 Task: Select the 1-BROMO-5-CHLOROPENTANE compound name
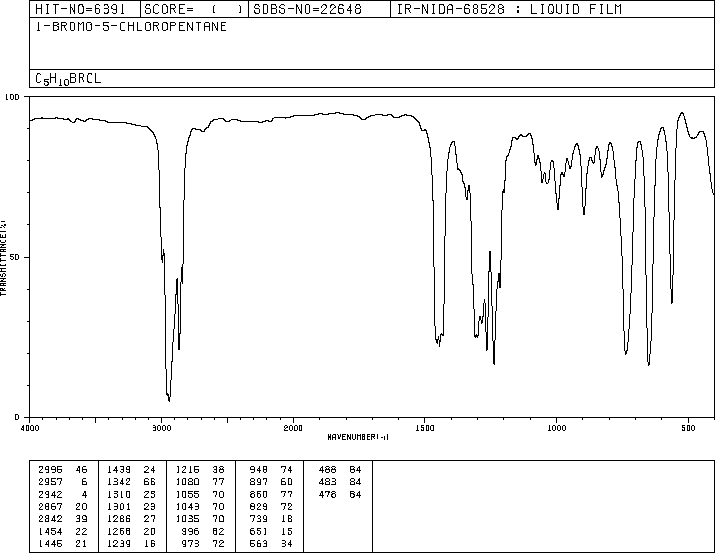tap(131, 27)
